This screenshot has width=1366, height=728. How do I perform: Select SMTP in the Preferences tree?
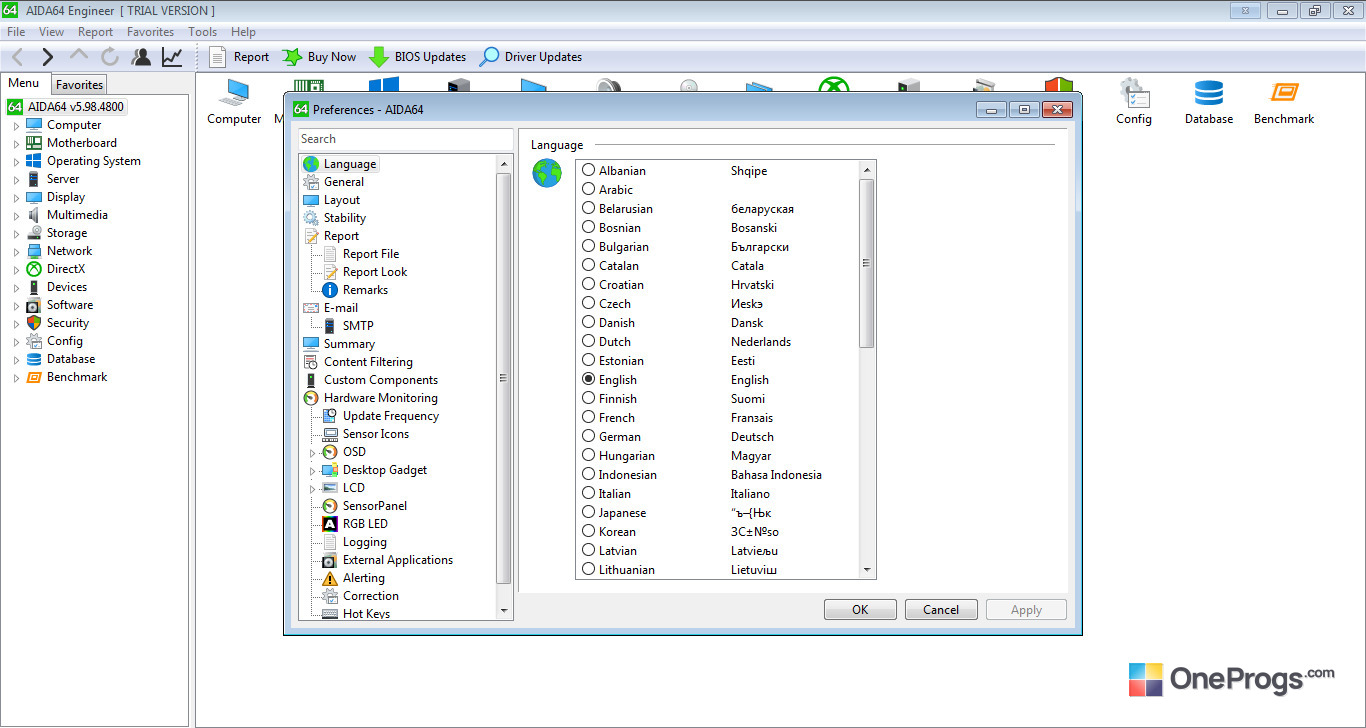point(357,326)
